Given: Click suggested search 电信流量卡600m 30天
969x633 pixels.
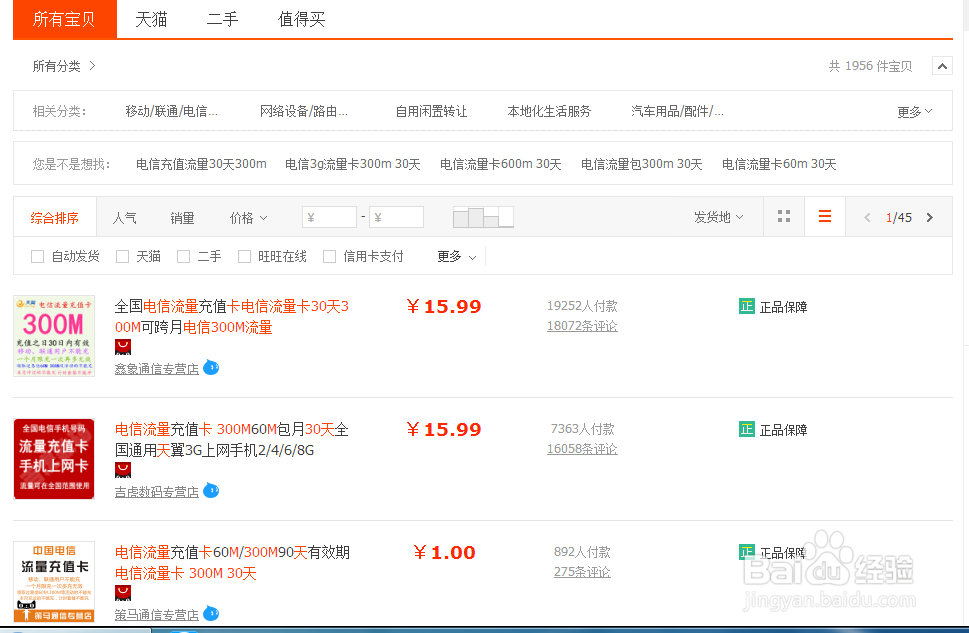Looking at the screenshot, I should point(500,164).
